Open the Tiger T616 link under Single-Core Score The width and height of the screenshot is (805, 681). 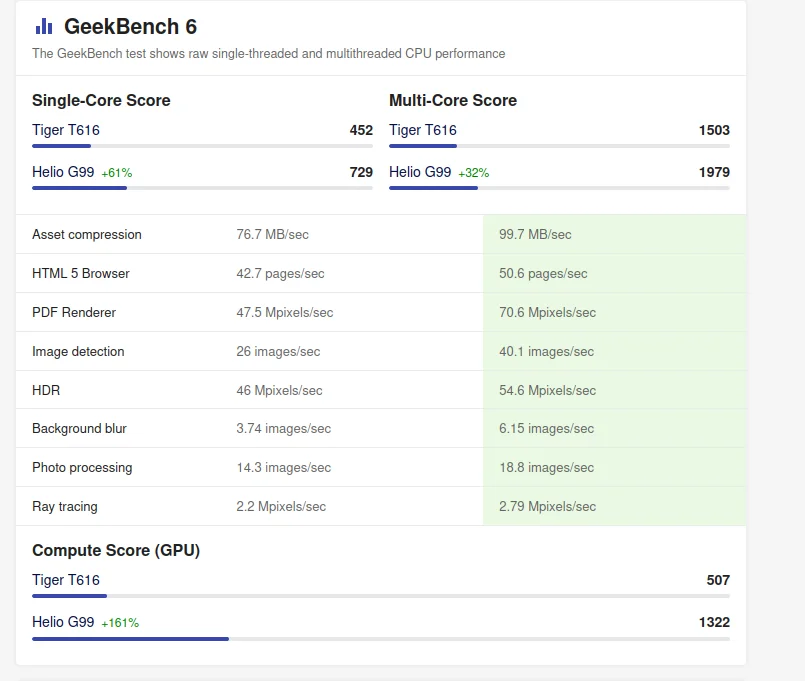[x=66, y=130]
